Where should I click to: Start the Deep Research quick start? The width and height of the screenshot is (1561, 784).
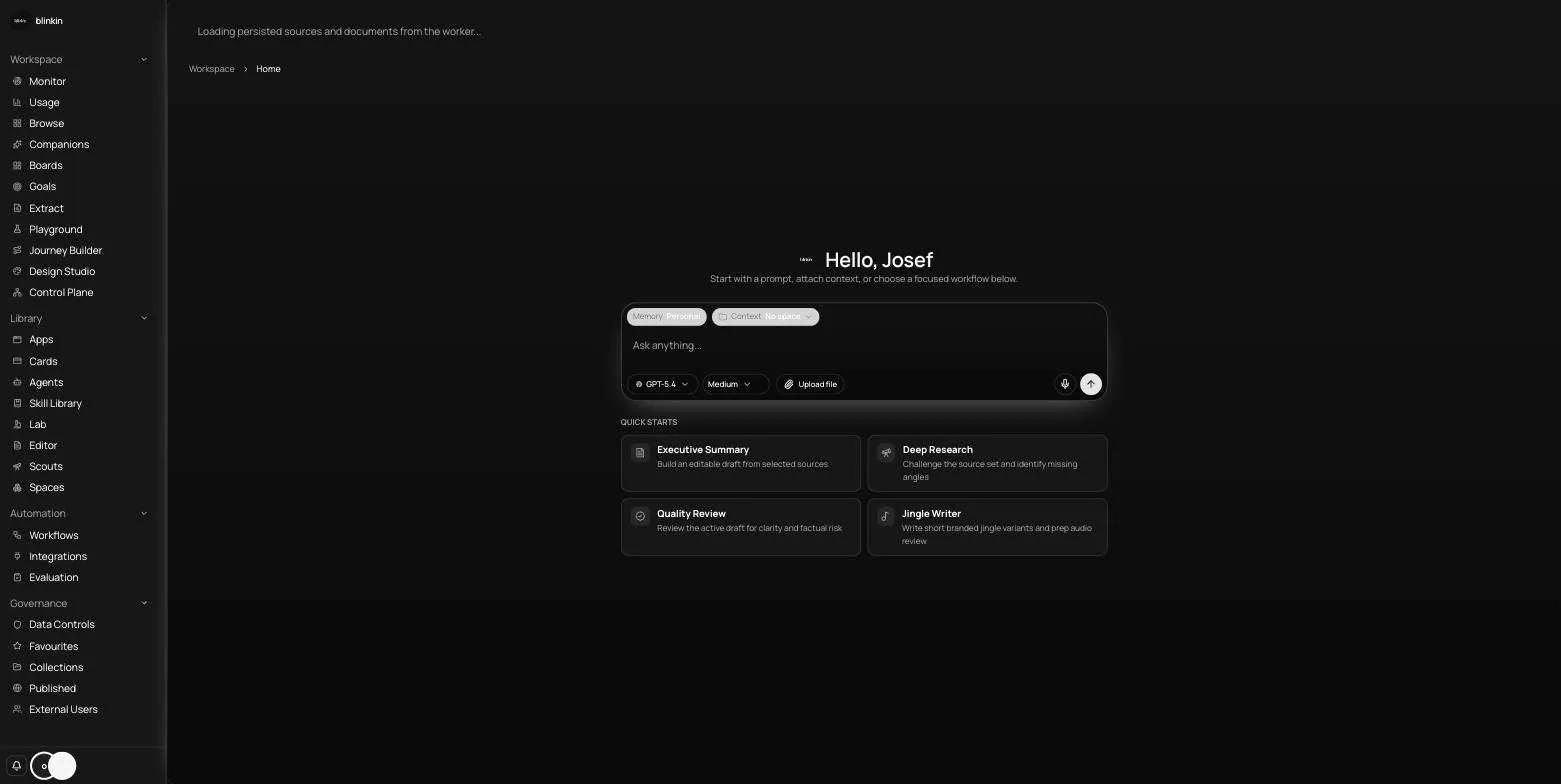987,463
